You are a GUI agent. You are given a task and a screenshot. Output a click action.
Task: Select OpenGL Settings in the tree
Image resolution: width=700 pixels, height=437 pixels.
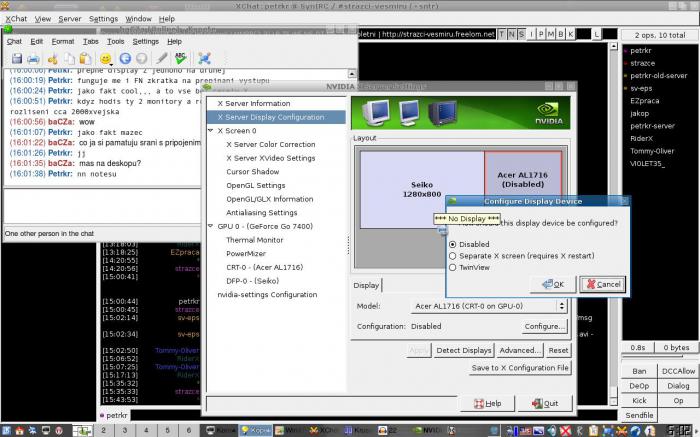click(x=255, y=185)
